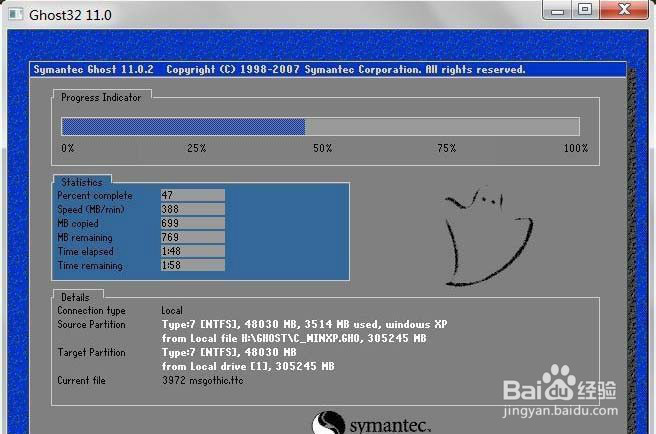Click the 75% marker under progress bar
The height and width of the screenshot is (434, 656).
coord(447,148)
